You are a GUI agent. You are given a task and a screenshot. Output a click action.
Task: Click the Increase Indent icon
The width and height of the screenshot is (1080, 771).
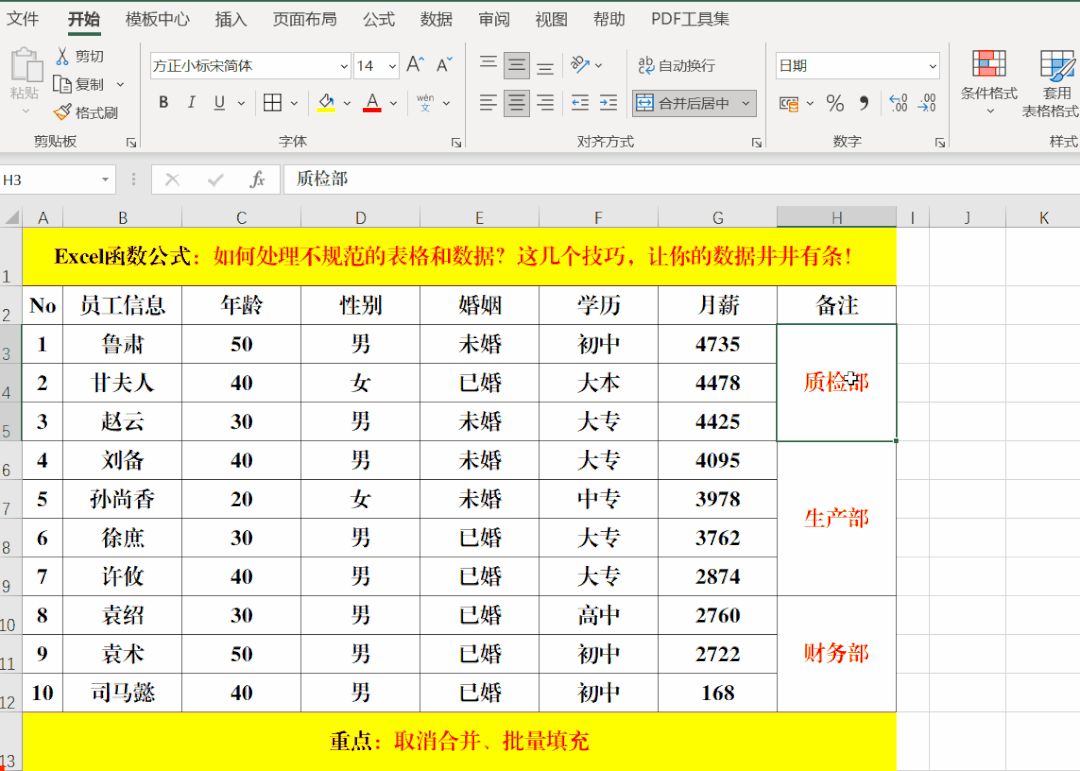[x=608, y=103]
